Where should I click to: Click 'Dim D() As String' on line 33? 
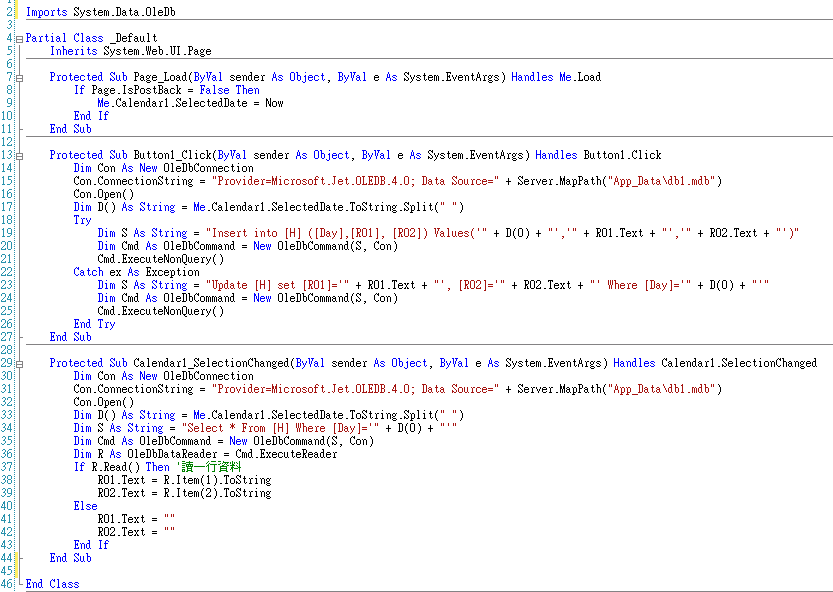[124, 415]
